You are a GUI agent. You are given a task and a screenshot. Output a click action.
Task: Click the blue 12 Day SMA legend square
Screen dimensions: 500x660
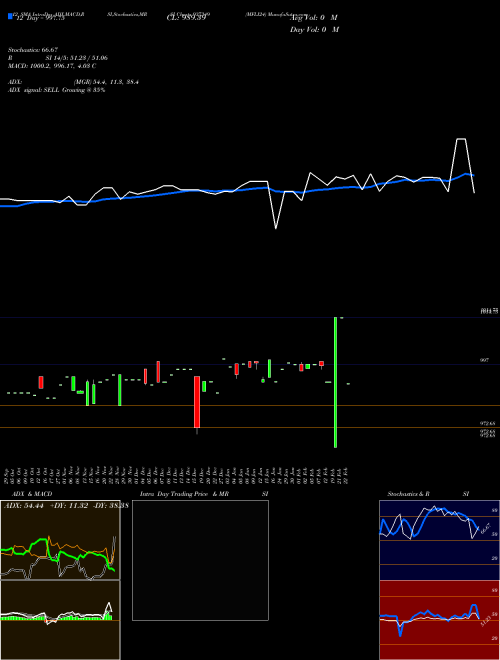10,17
